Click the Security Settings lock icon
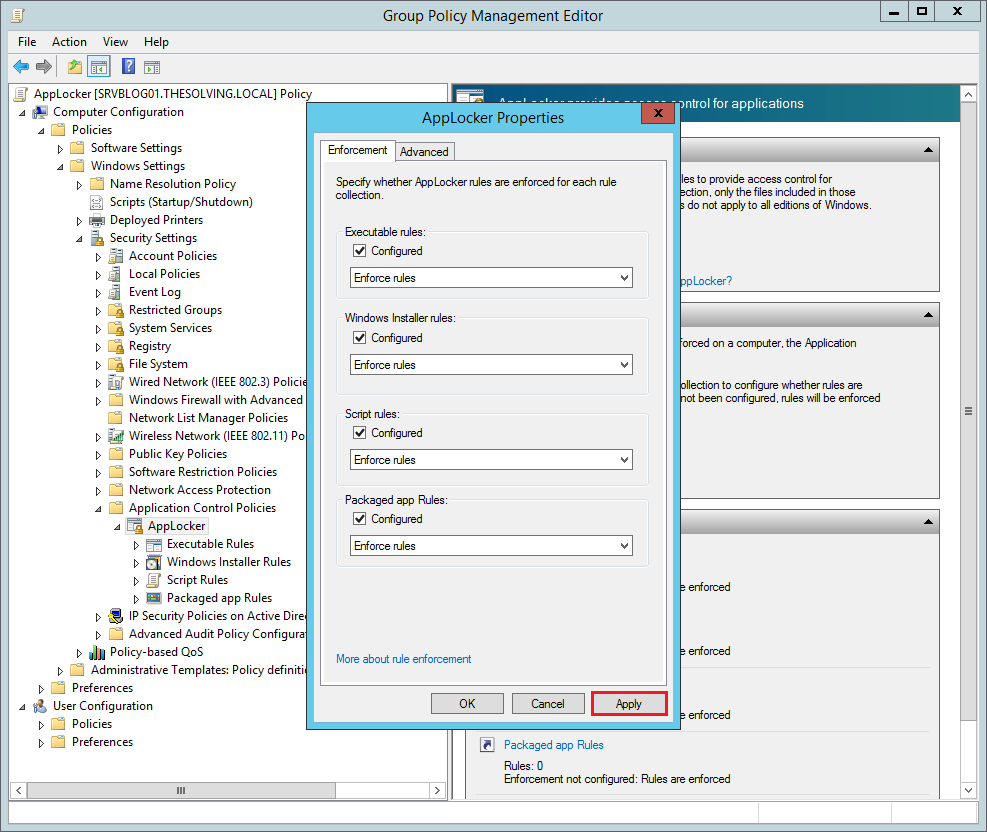 click(x=97, y=239)
